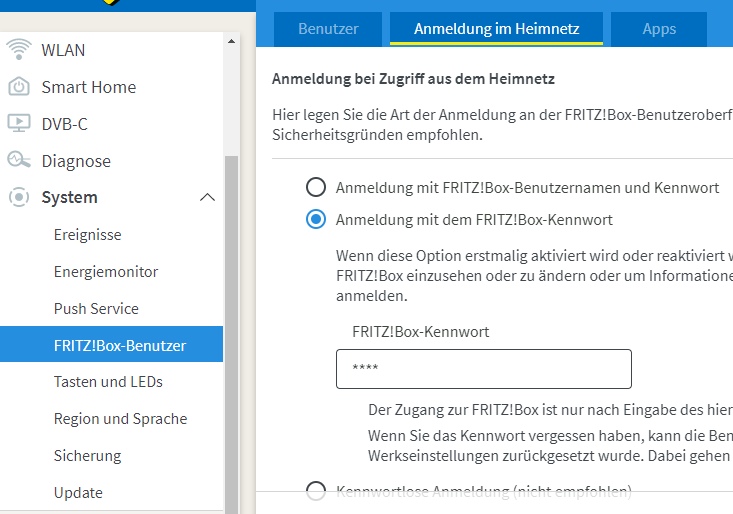The width and height of the screenshot is (733, 514).
Task: Switch to the Benutzer tab
Action: [x=328, y=29]
